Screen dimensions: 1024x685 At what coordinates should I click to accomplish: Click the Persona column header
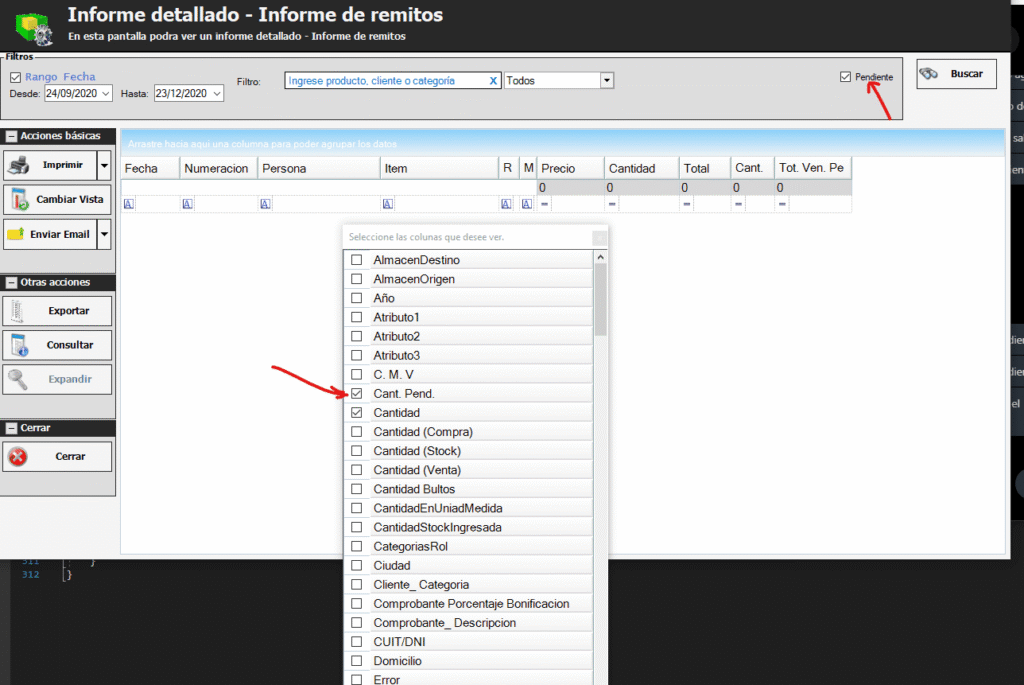pos(318,169)
